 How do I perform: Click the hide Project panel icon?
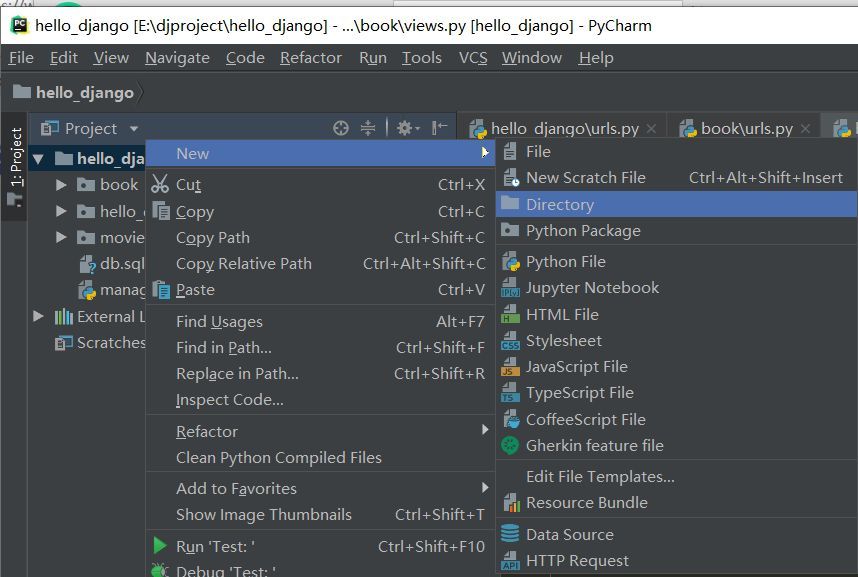coord(439,129)
